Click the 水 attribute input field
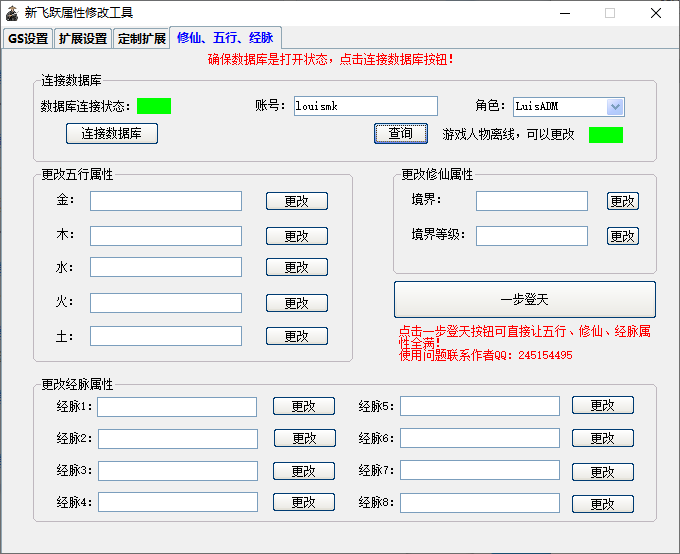The width and height of the screenshot is (680, 554). 166,267
